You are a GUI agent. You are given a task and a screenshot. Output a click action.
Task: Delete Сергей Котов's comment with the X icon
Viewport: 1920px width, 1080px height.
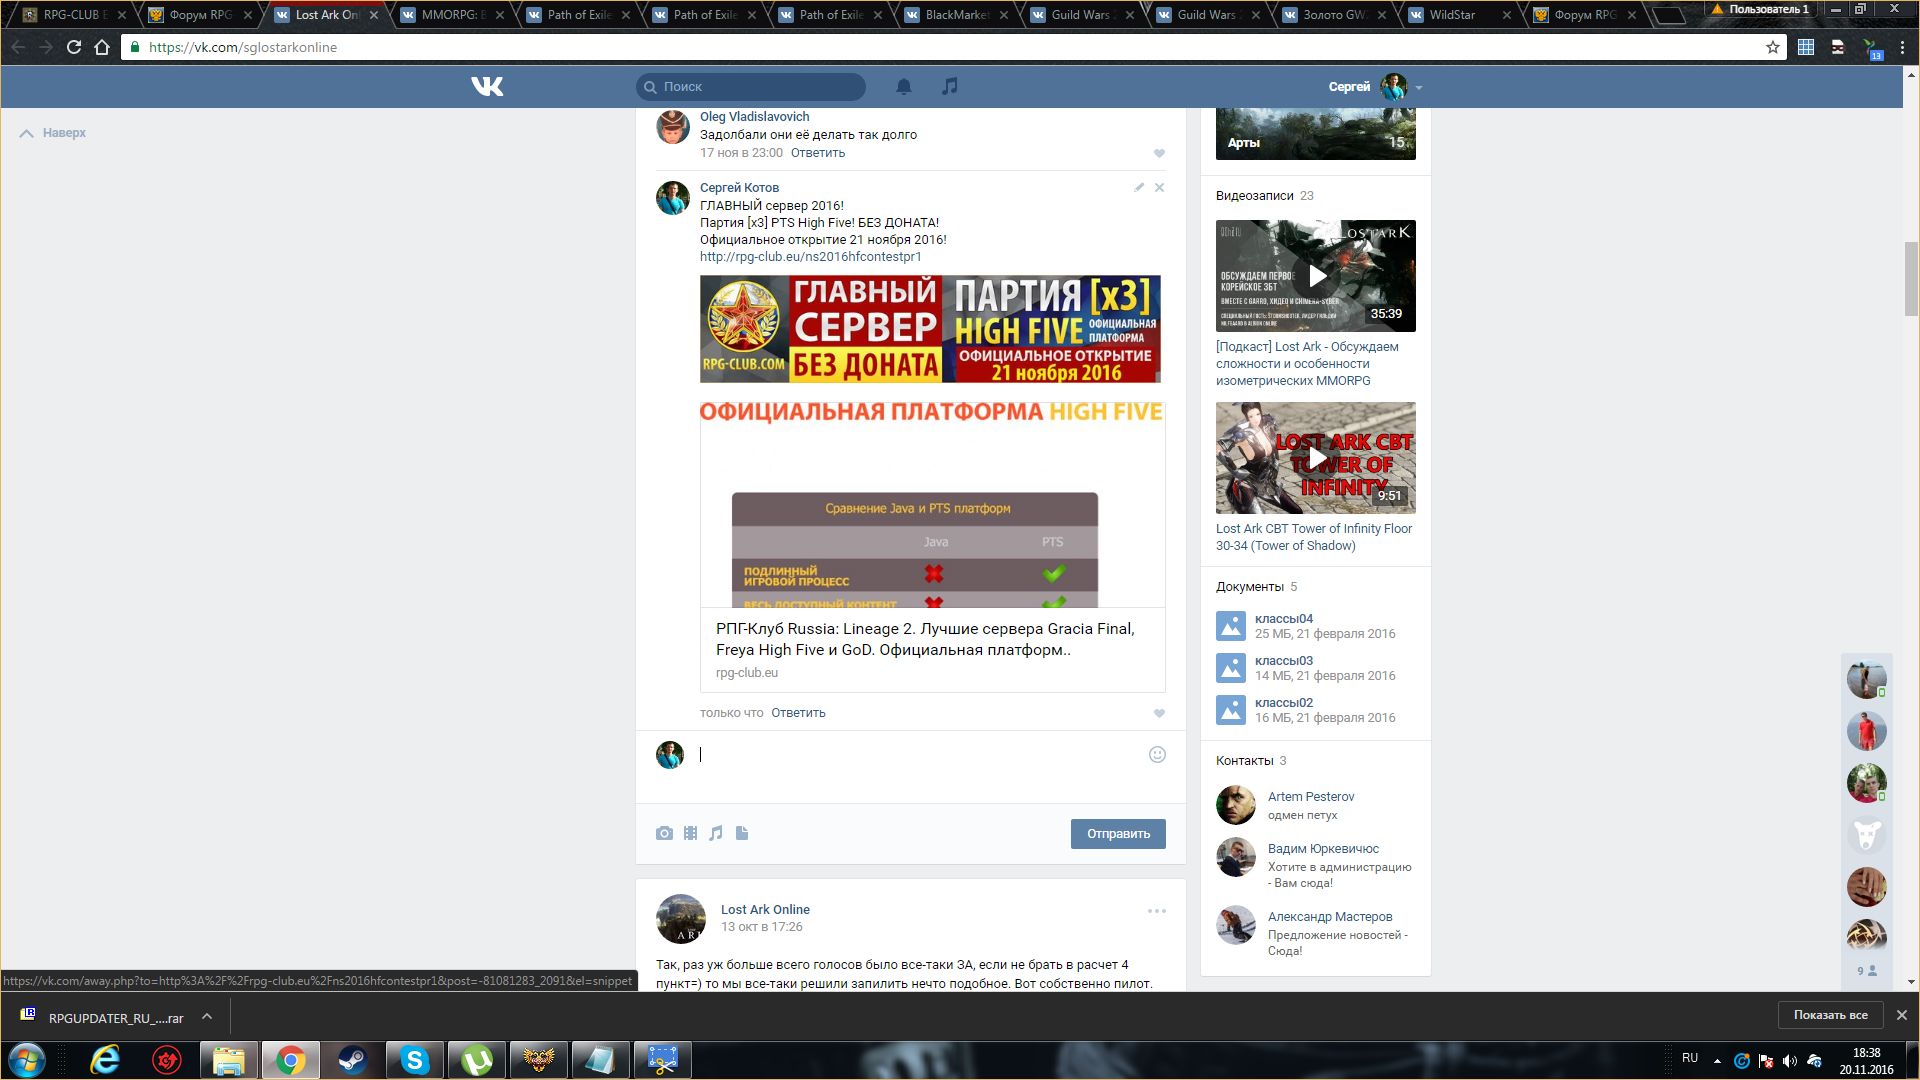1159,187
